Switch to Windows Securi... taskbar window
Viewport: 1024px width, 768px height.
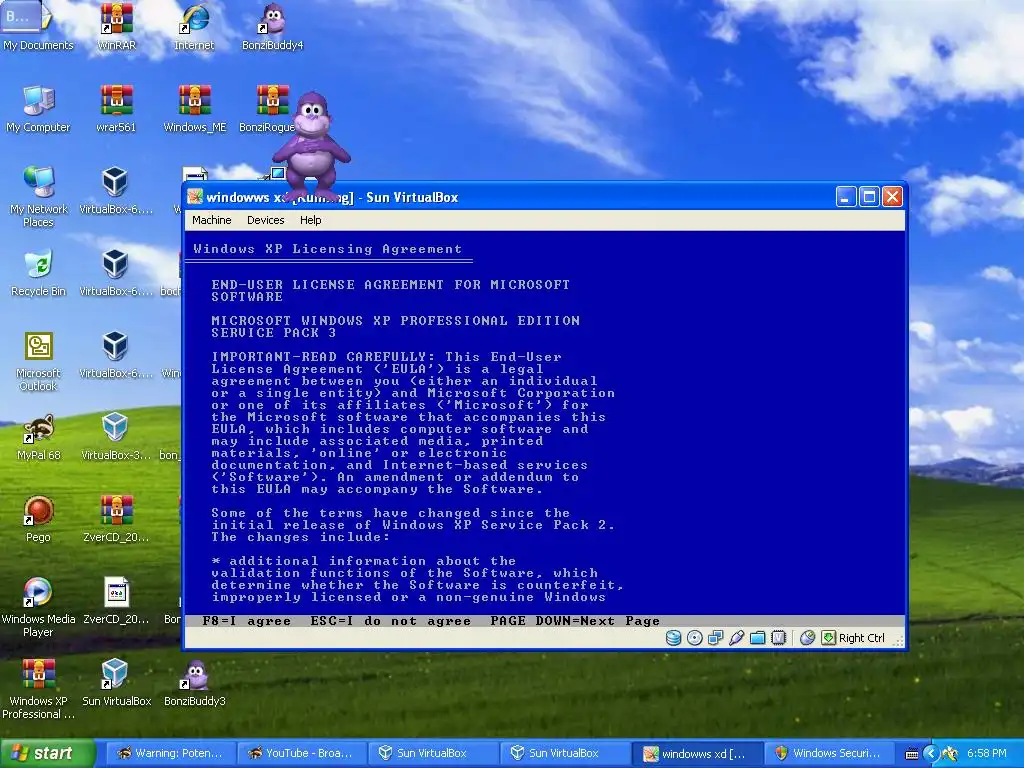827,754
